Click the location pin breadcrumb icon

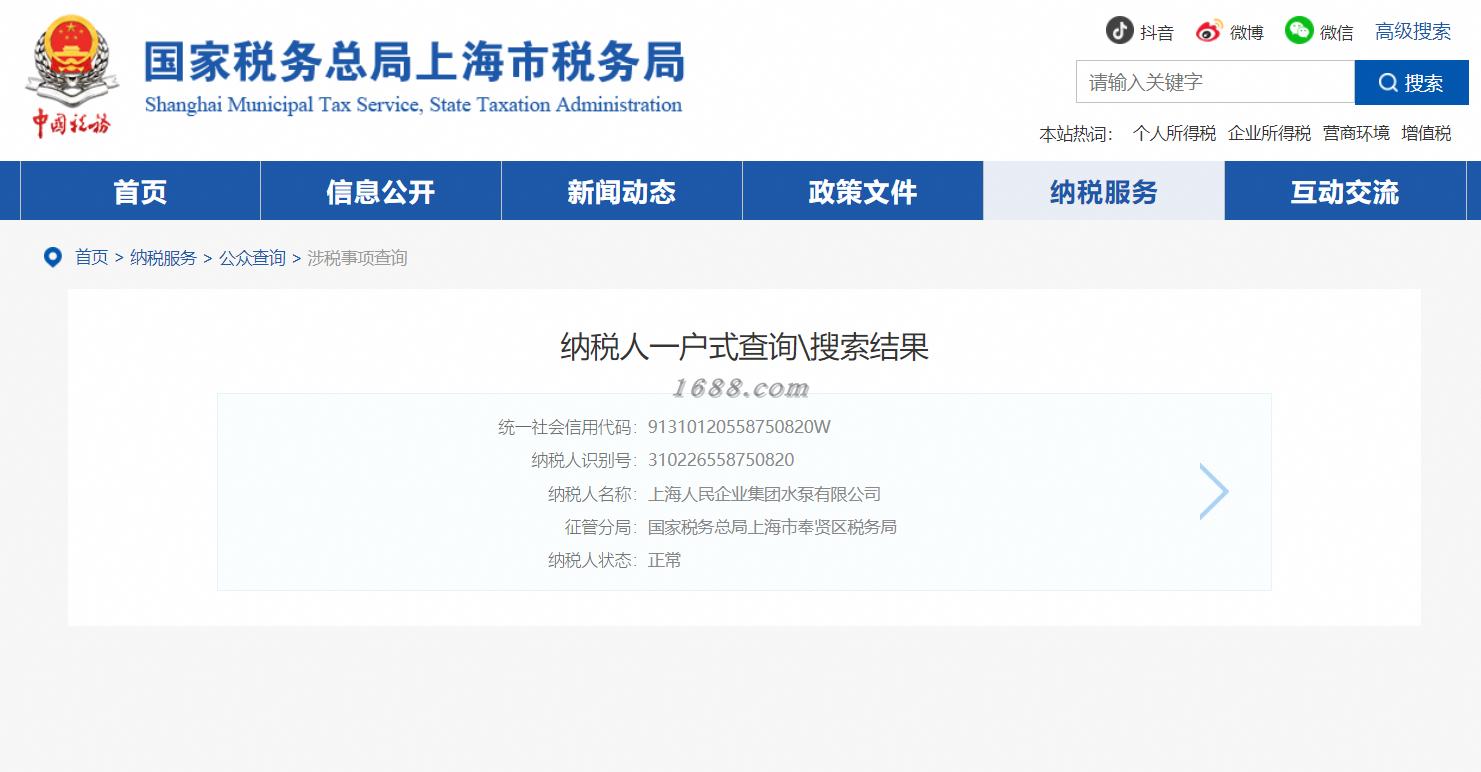[53, 257]
